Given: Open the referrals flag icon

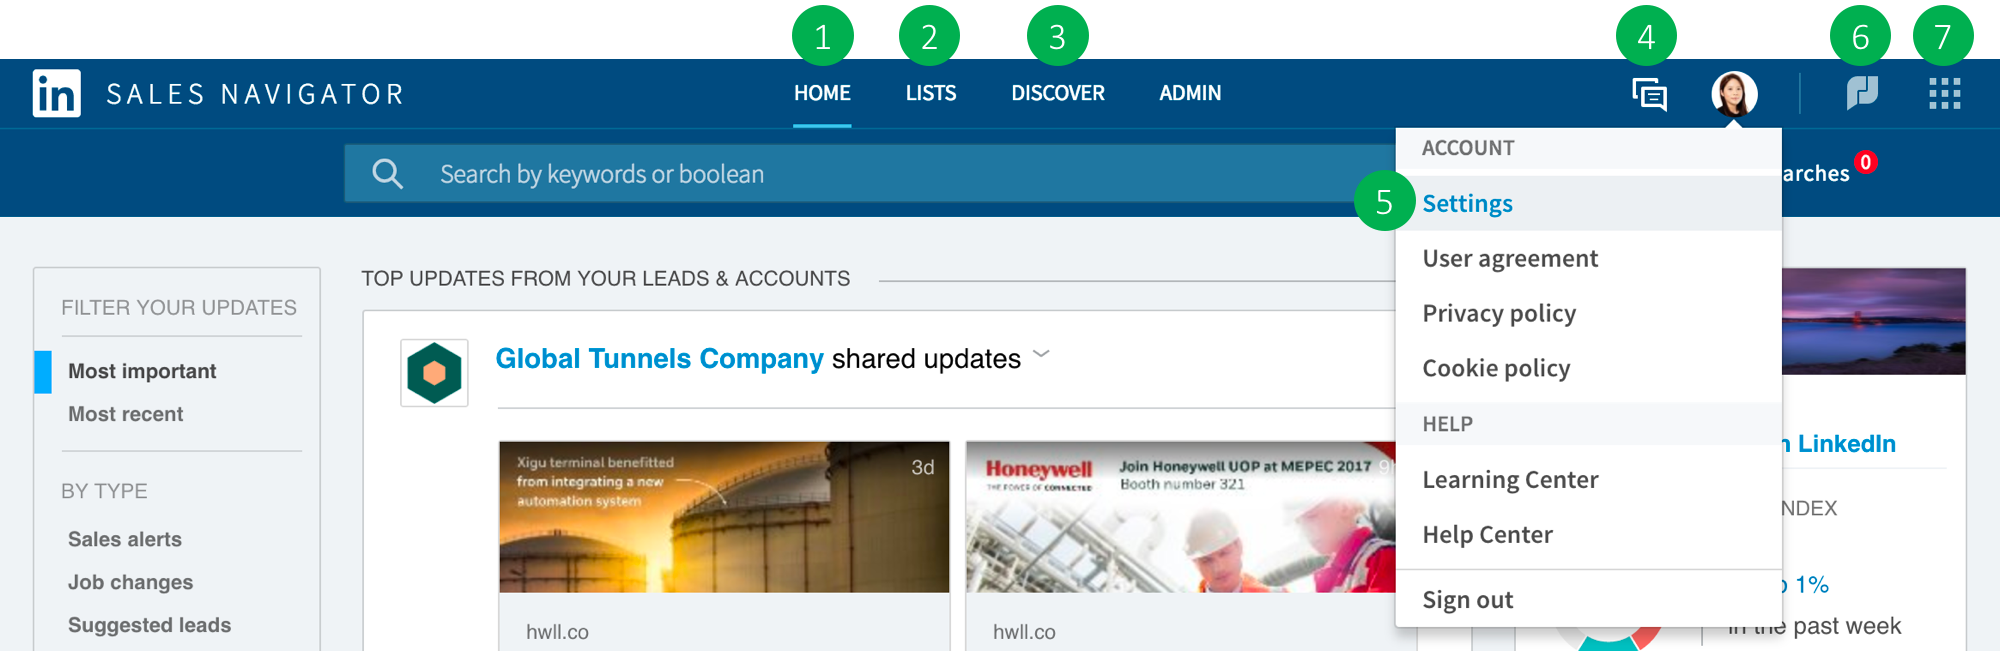Looking at the screenshot, I should [x=1862, y=93].
